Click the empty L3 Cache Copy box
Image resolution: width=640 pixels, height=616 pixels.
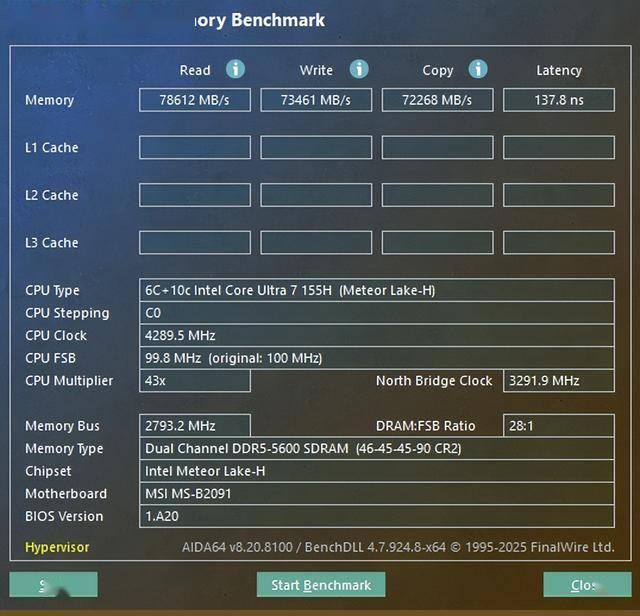click(x=437, y=242)
